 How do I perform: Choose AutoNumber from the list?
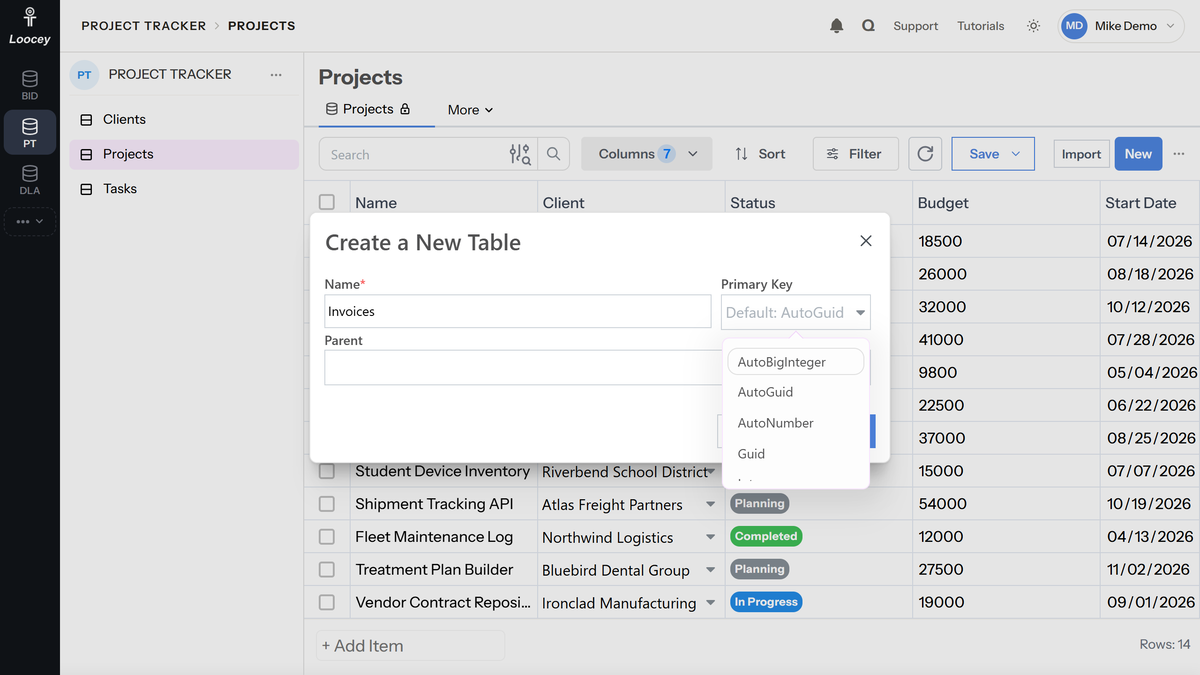(796, 423)
